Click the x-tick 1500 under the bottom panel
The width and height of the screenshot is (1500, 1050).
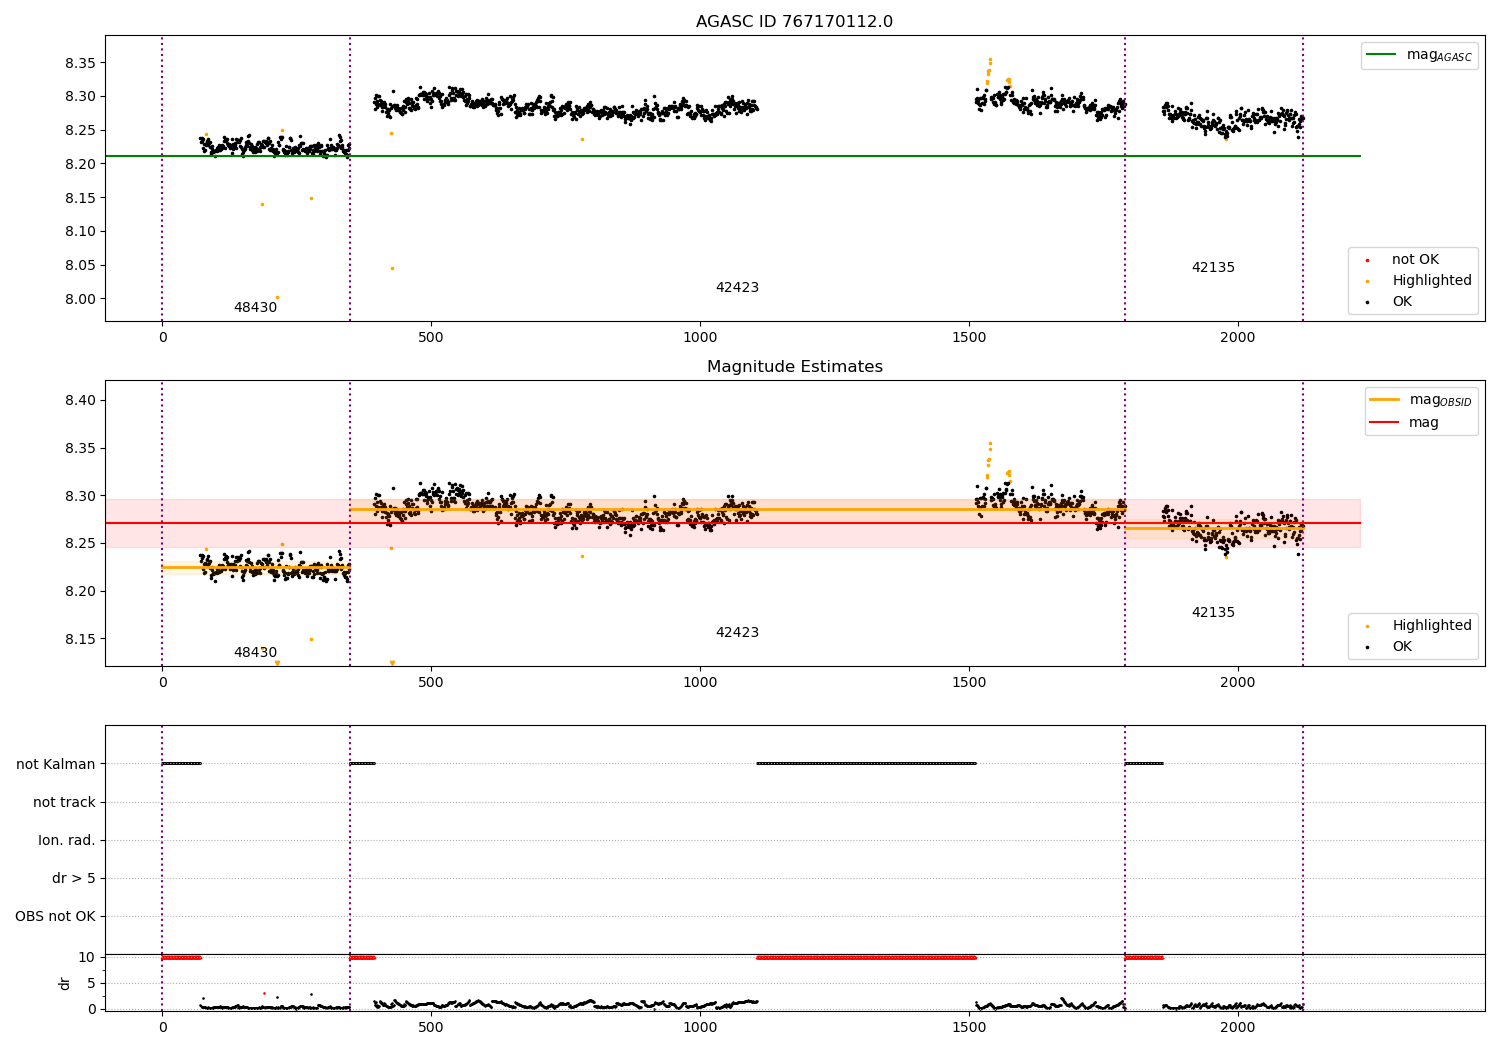tap(969, 1028)
